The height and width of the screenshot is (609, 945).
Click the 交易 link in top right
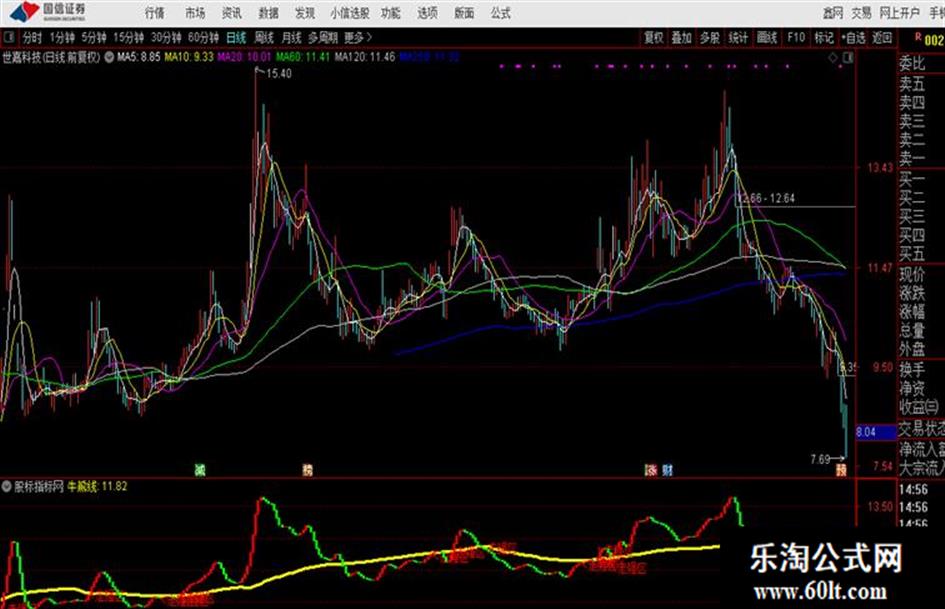(862, 13)
